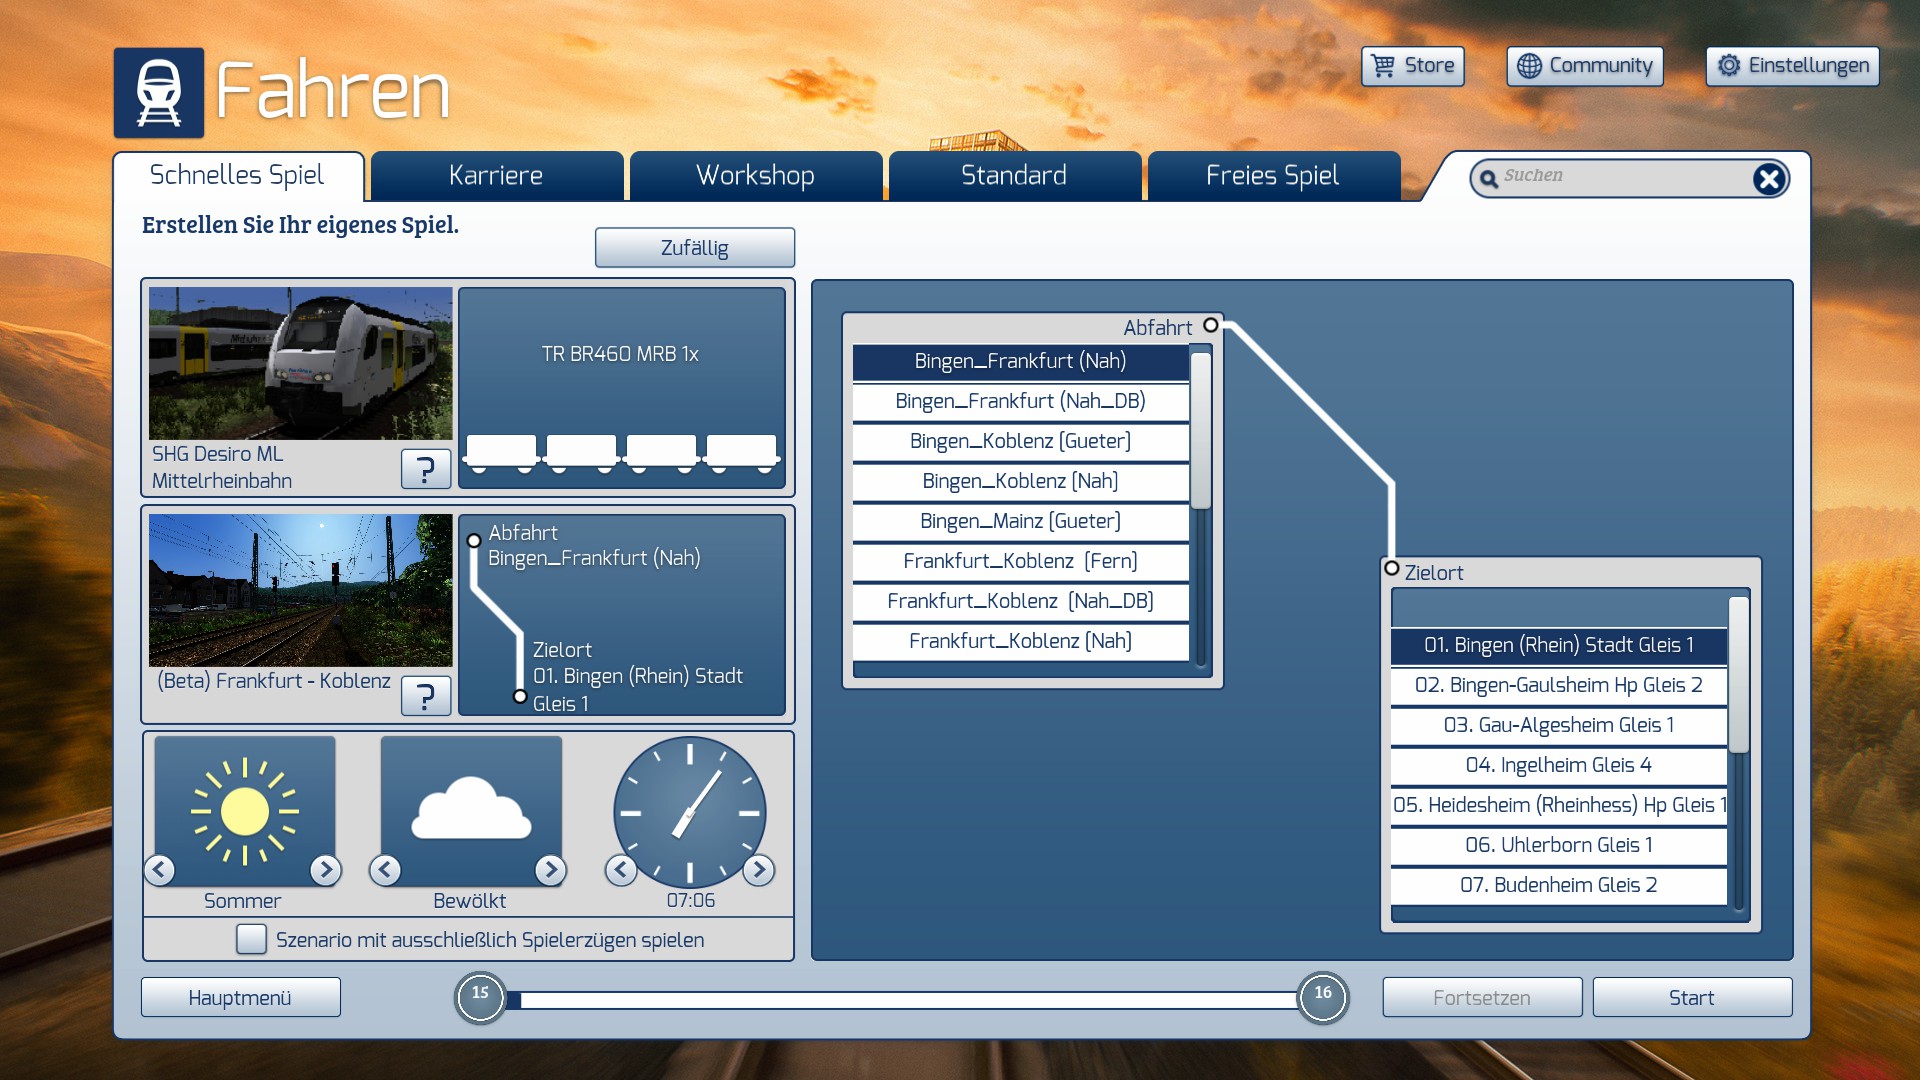Open the question mark info for Frankfurt - Koblenz route
Viewport: 1920px width, 1080px height.
tap(425, 695)
